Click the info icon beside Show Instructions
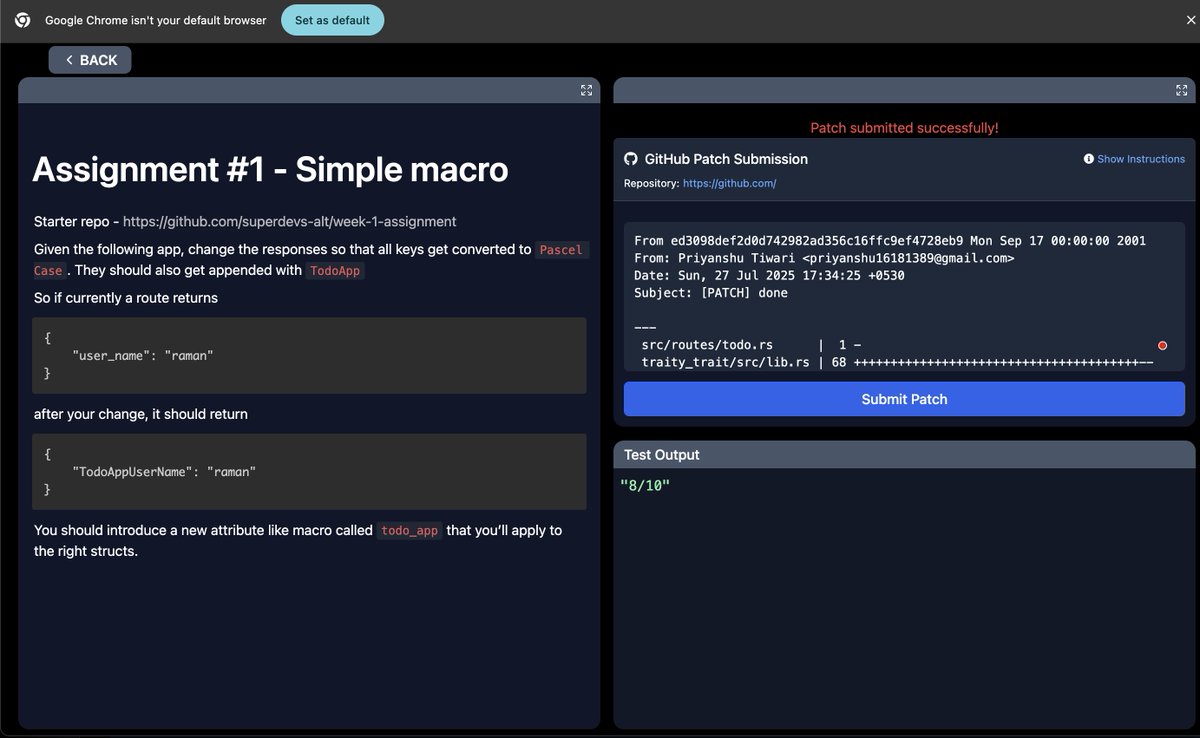This screenshot has width=1200, height=738. tap(1089, 159)
